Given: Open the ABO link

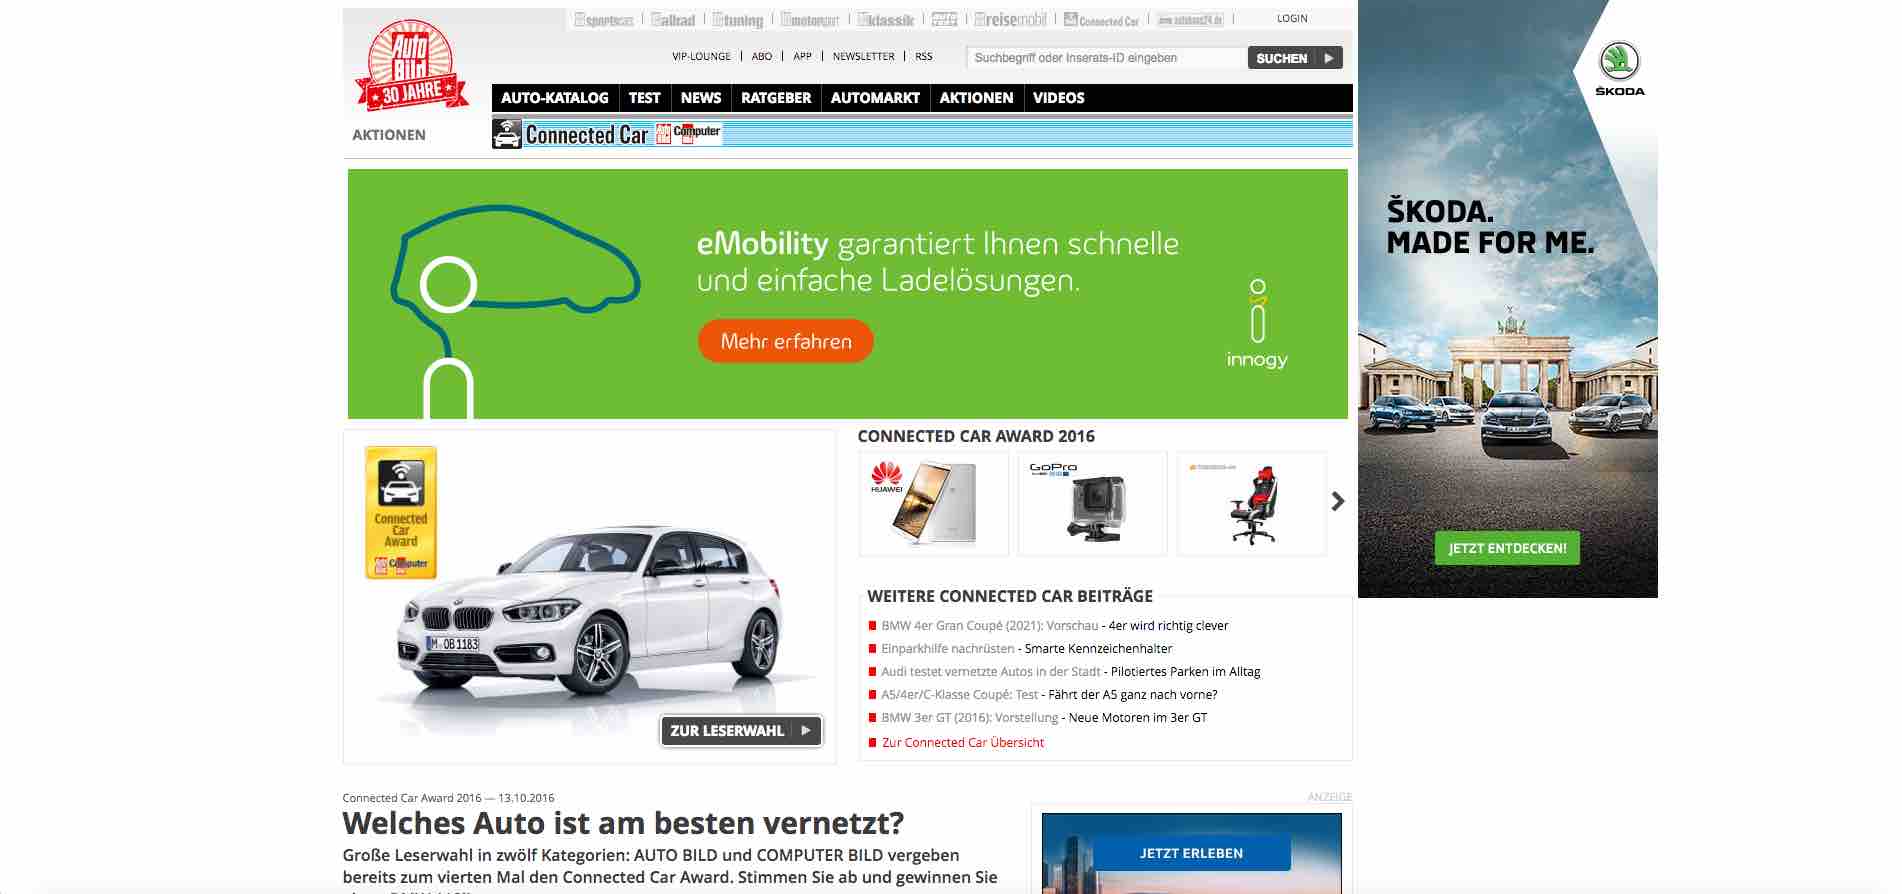Looking at the screenshot, I should tap(762, 56).
